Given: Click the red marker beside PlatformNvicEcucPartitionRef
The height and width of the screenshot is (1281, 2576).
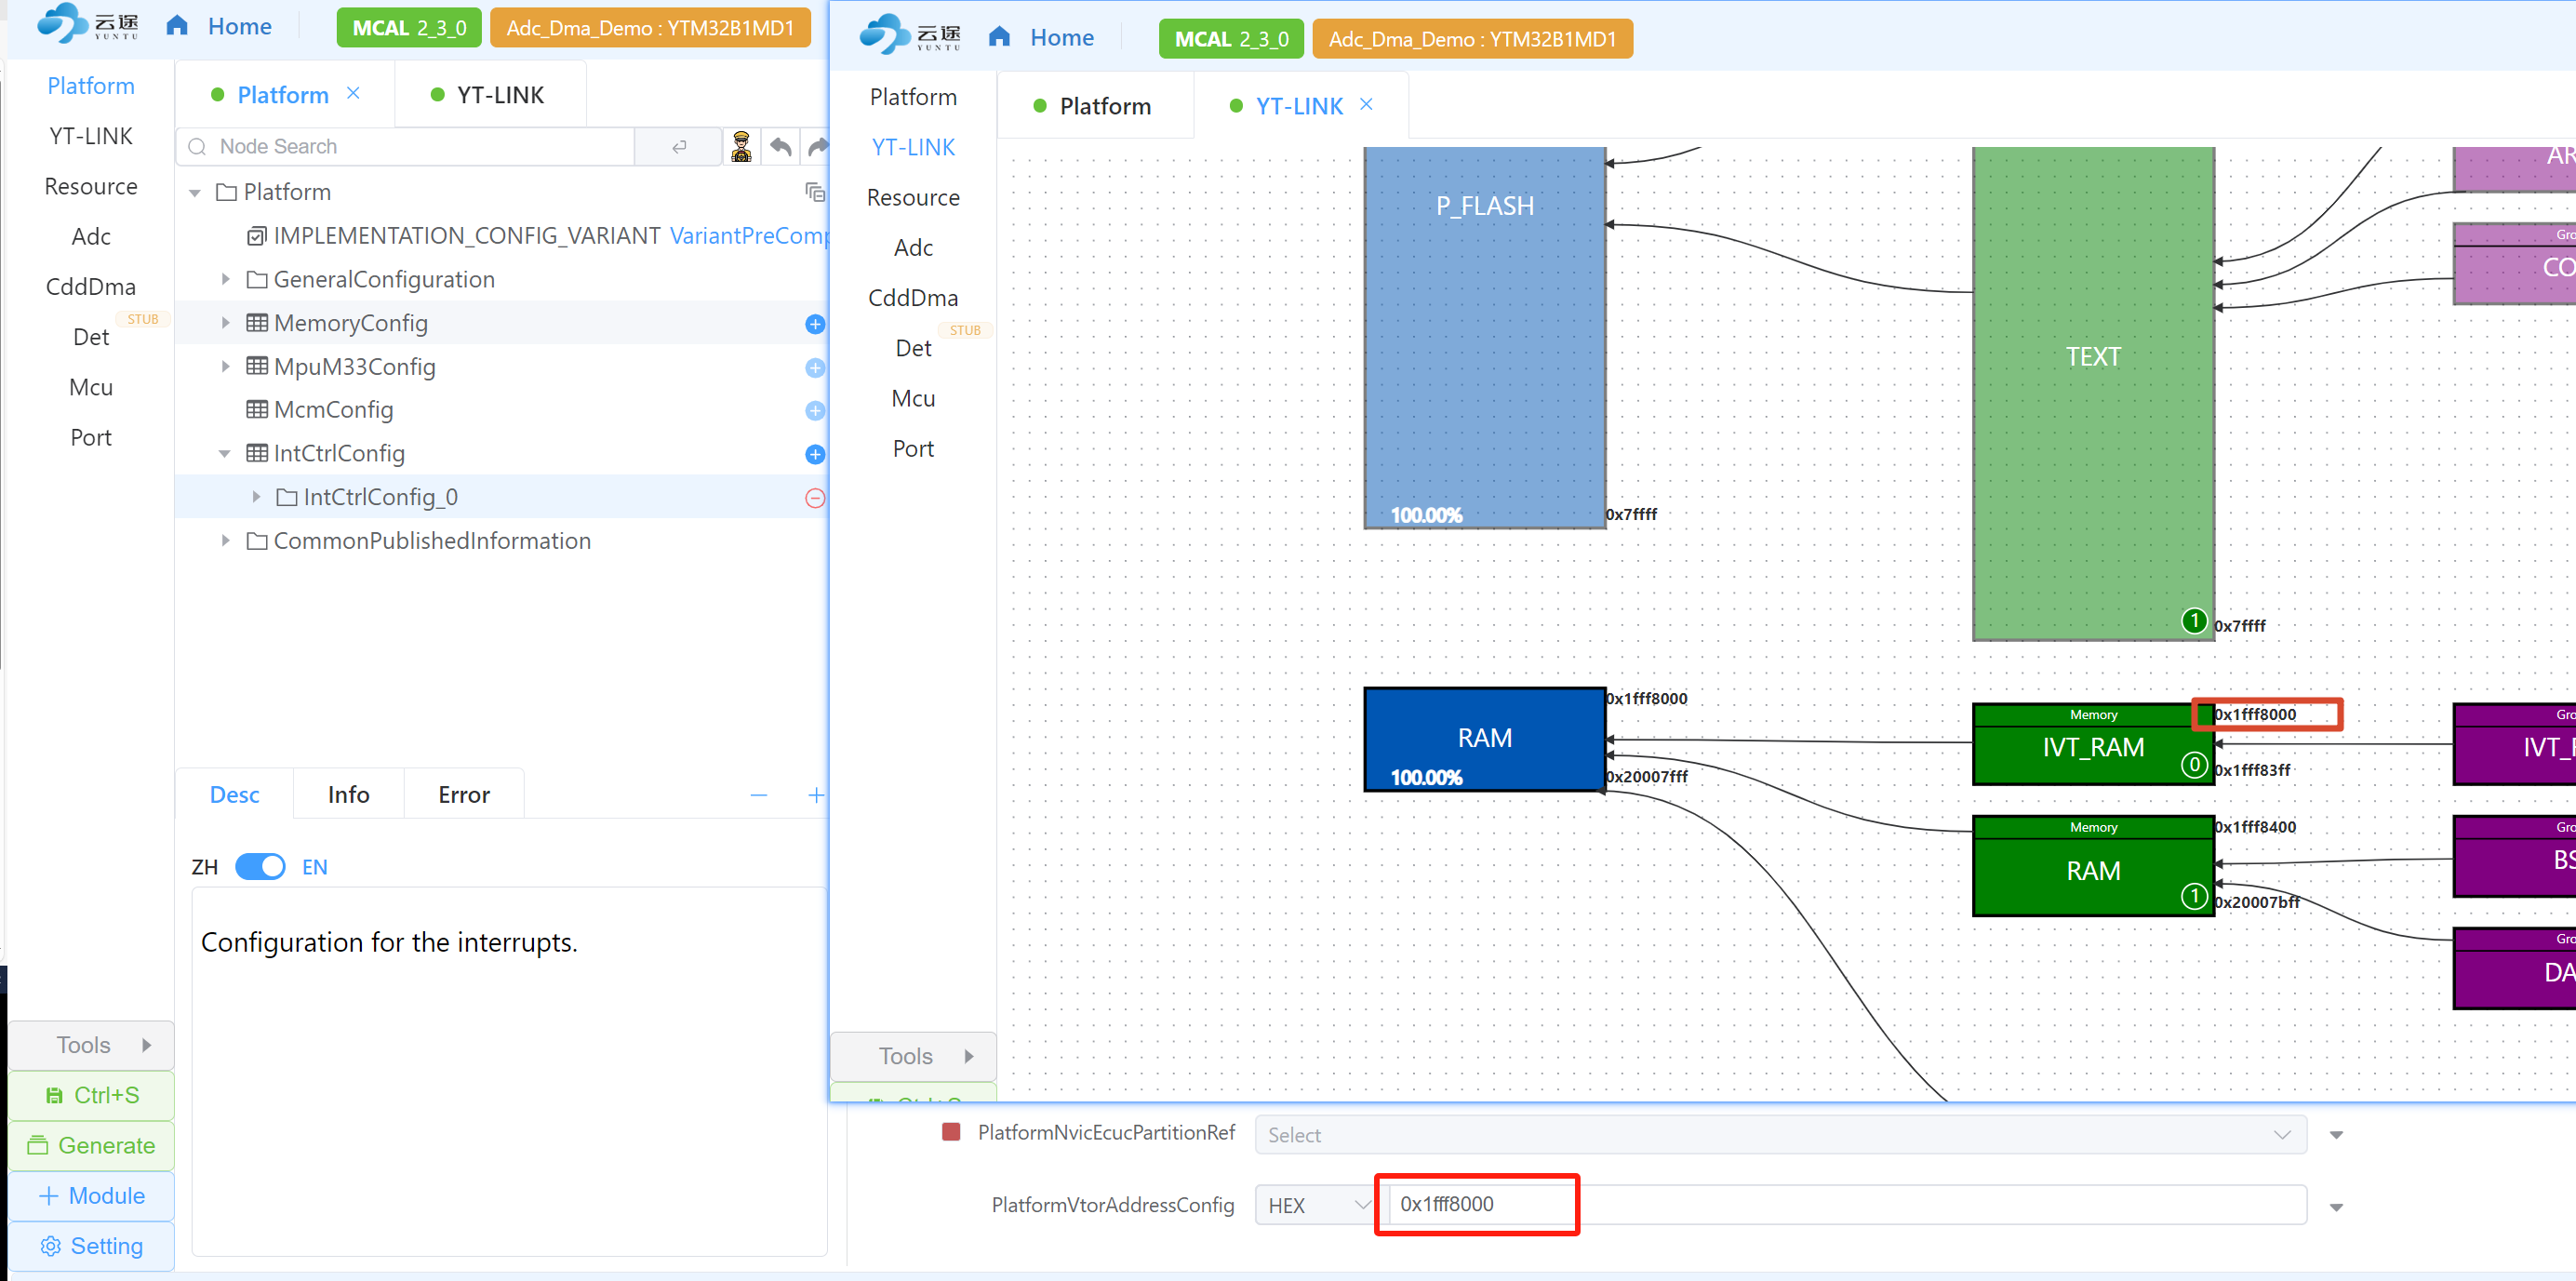Looking at the screenshot, I should coord(951,1132).
